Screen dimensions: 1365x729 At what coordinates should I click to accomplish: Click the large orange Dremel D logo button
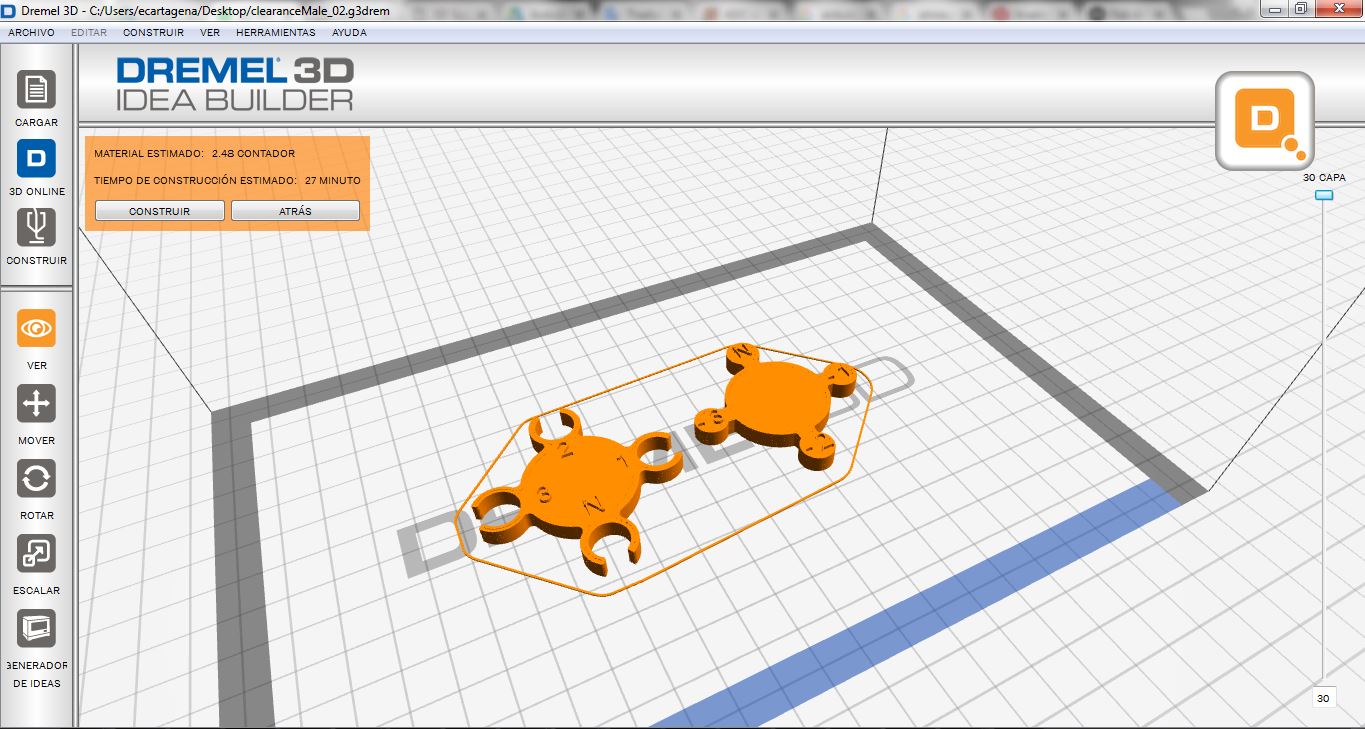coord(1264,120)
